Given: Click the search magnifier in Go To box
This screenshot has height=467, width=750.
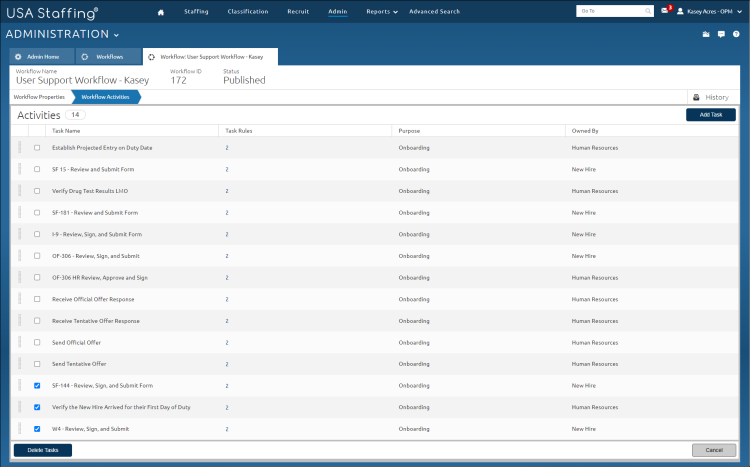Looking at the screenshot, I should pyautogui.click(x=648, y=11).
